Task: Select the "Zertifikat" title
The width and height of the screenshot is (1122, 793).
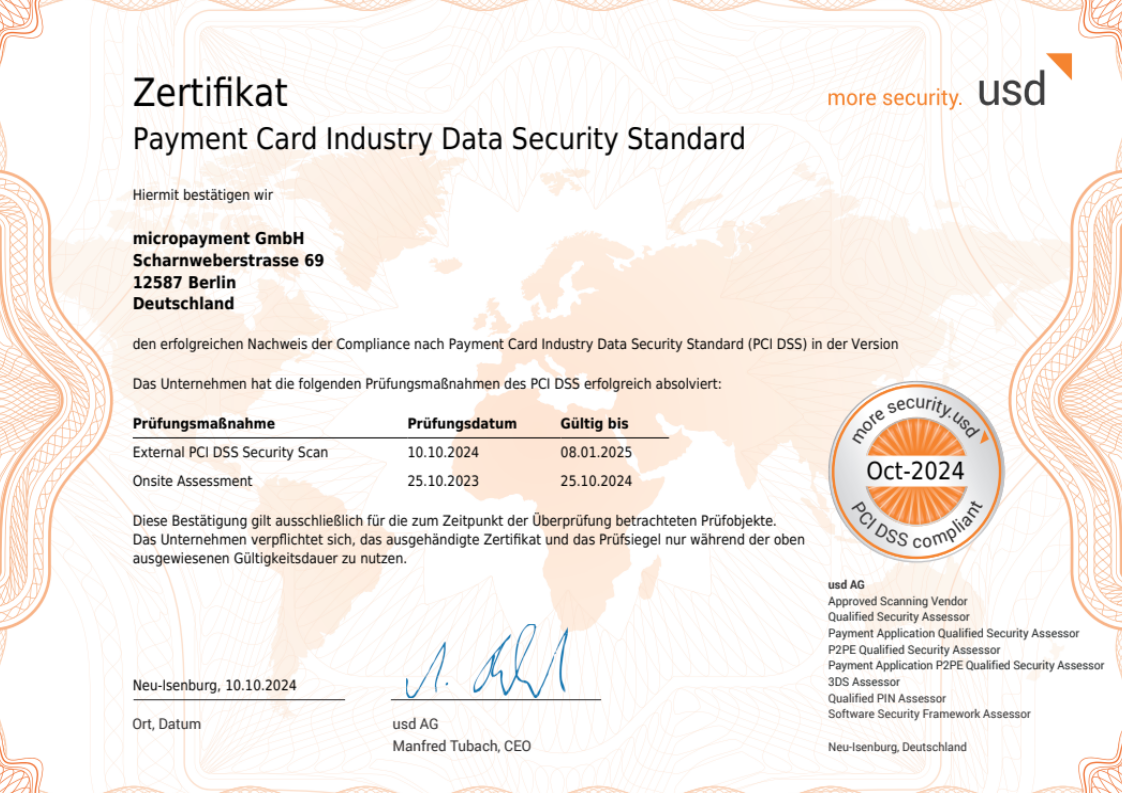Action: click(210, 93)
